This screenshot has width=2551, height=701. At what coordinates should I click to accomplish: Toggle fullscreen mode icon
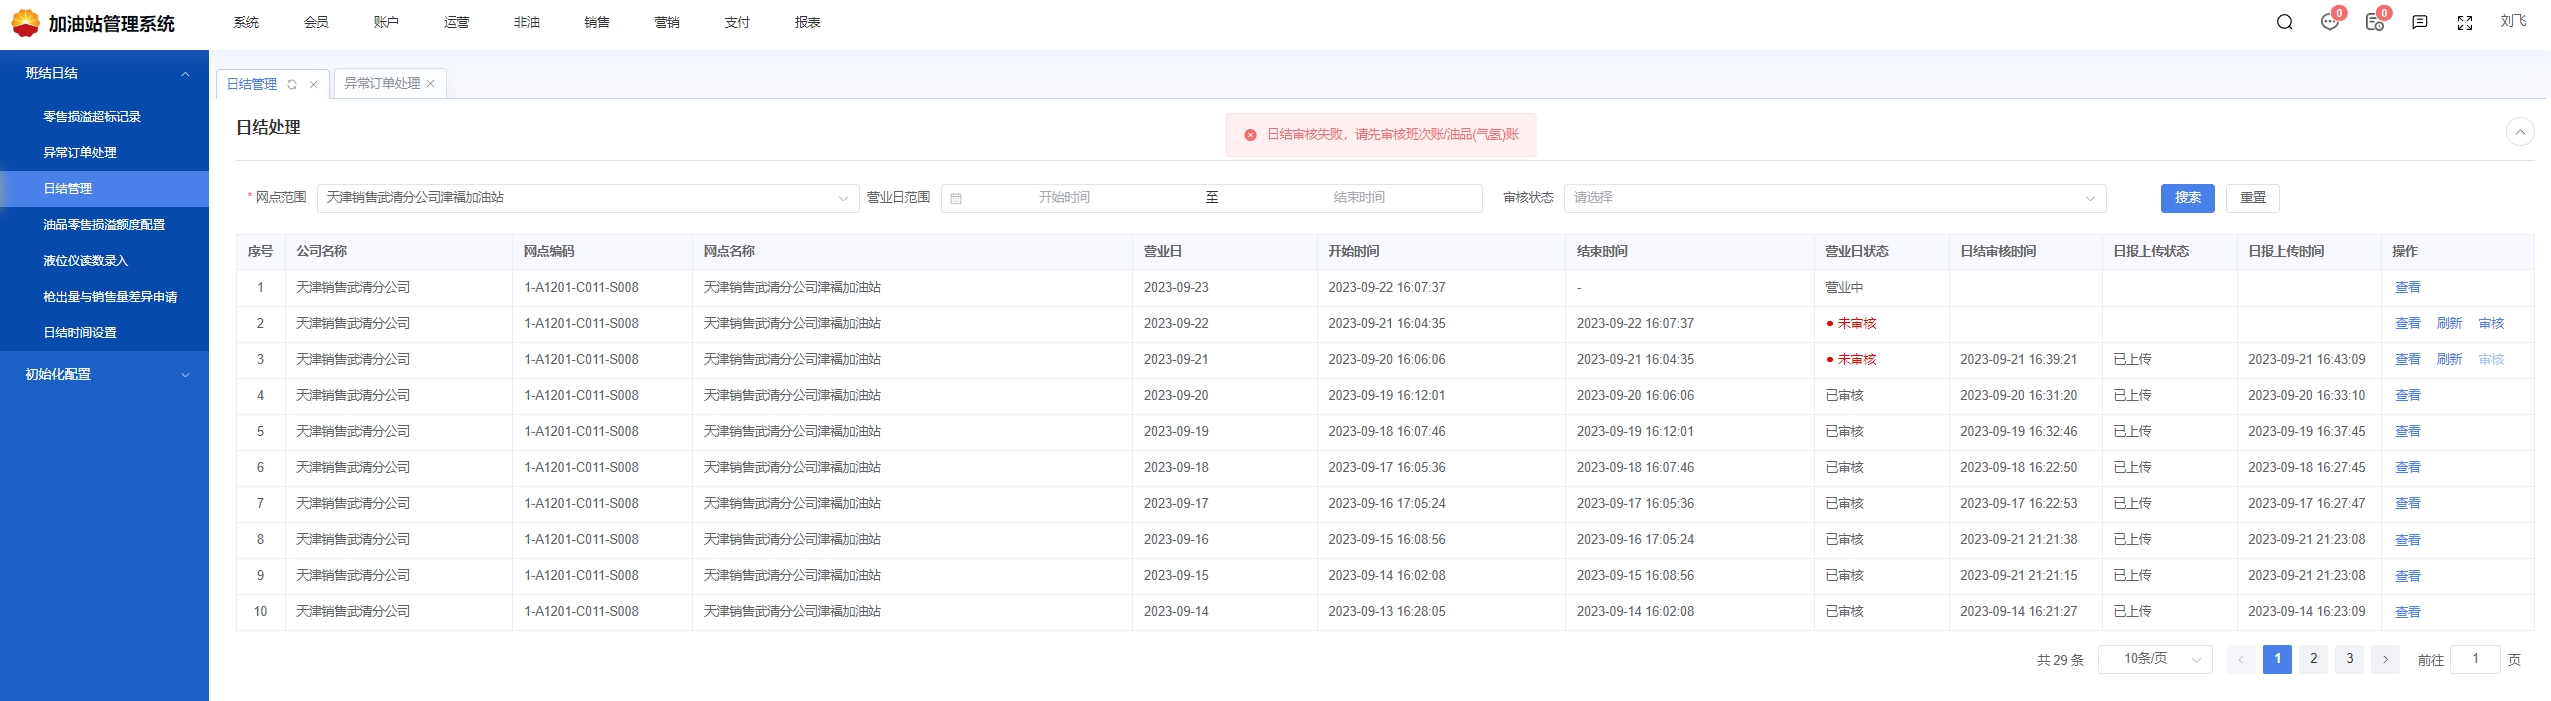pyautogui.click(x=2464, y=23)
